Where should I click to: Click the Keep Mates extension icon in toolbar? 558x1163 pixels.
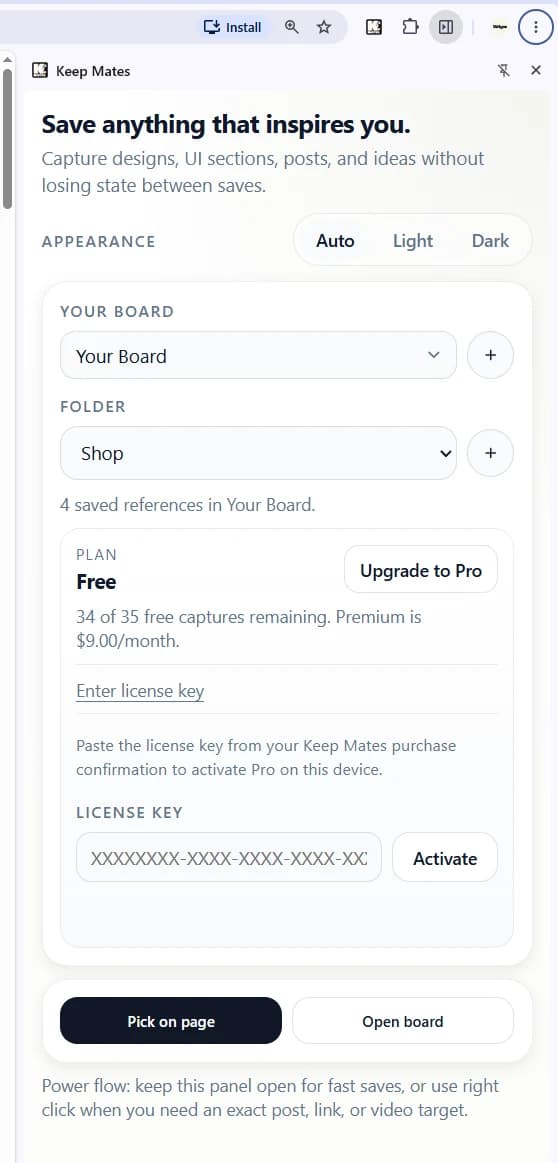374,27
